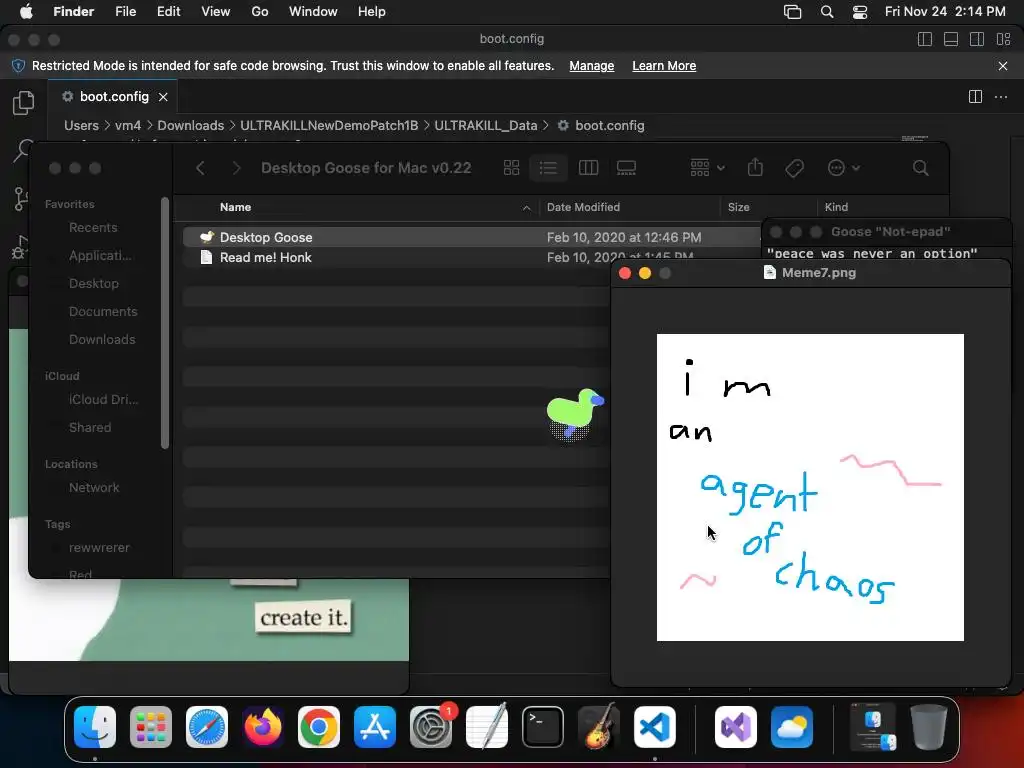
Task: Select Recents in Finder sidebar
Action: point(93,227)
